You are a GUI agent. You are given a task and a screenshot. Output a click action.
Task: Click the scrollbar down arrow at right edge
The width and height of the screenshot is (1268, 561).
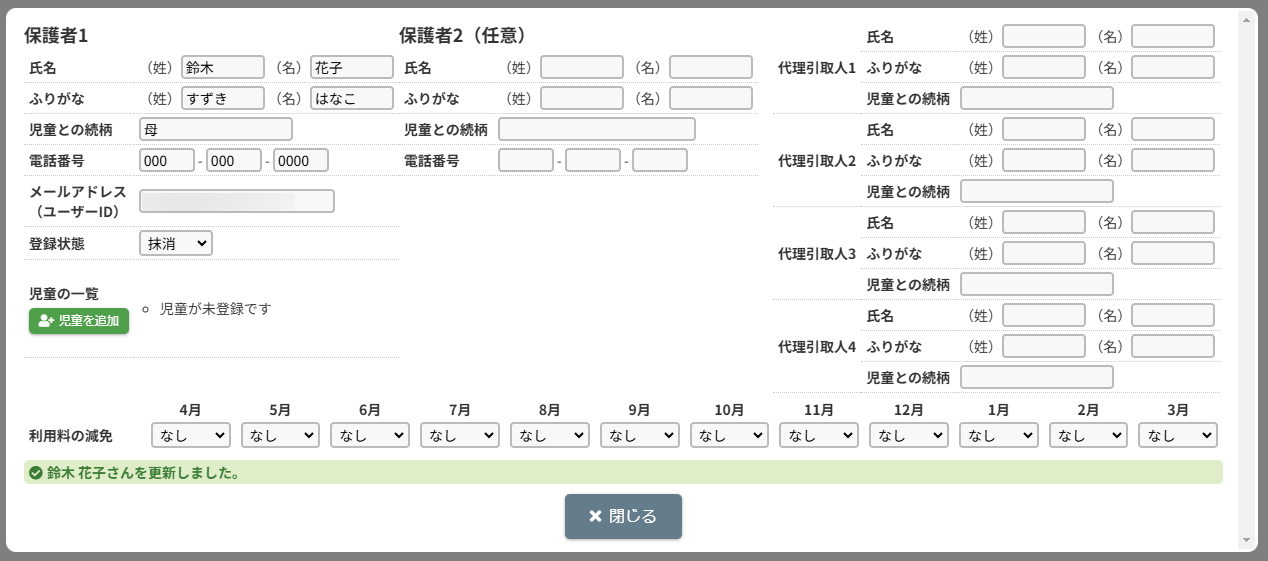pos(1248,541)
